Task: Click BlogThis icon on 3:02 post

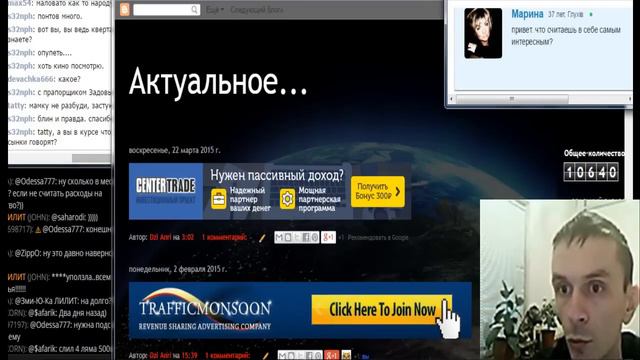Action: coord(288,237)
